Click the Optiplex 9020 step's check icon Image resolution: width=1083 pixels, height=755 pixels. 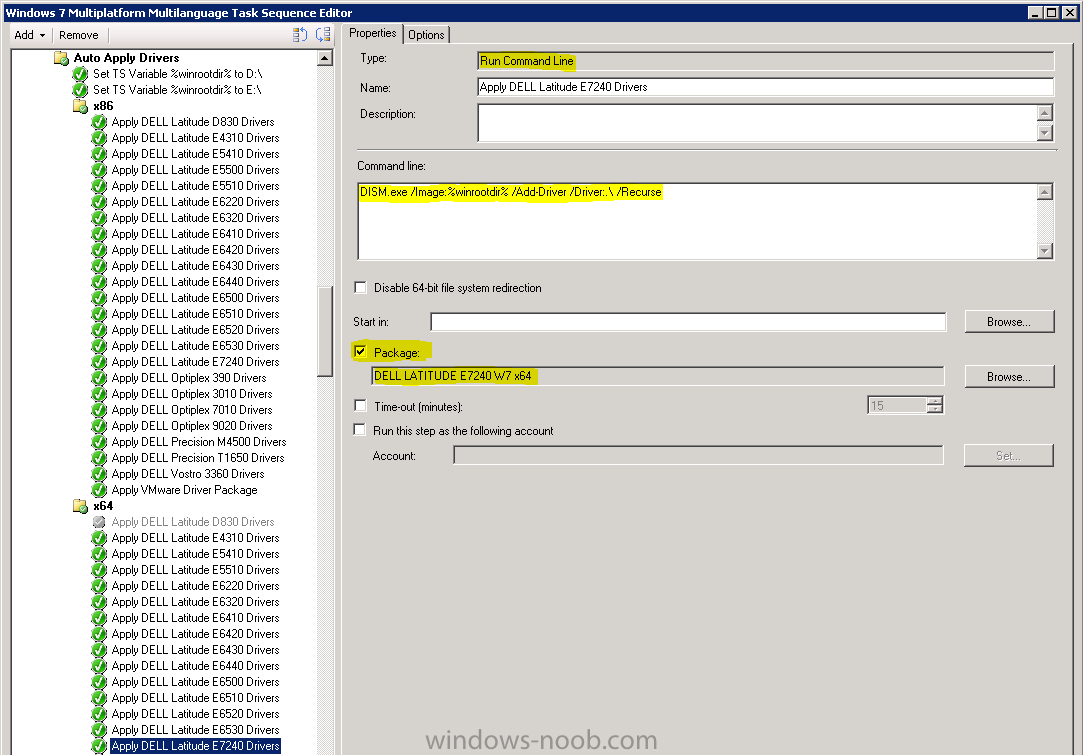tap(99, 426)
